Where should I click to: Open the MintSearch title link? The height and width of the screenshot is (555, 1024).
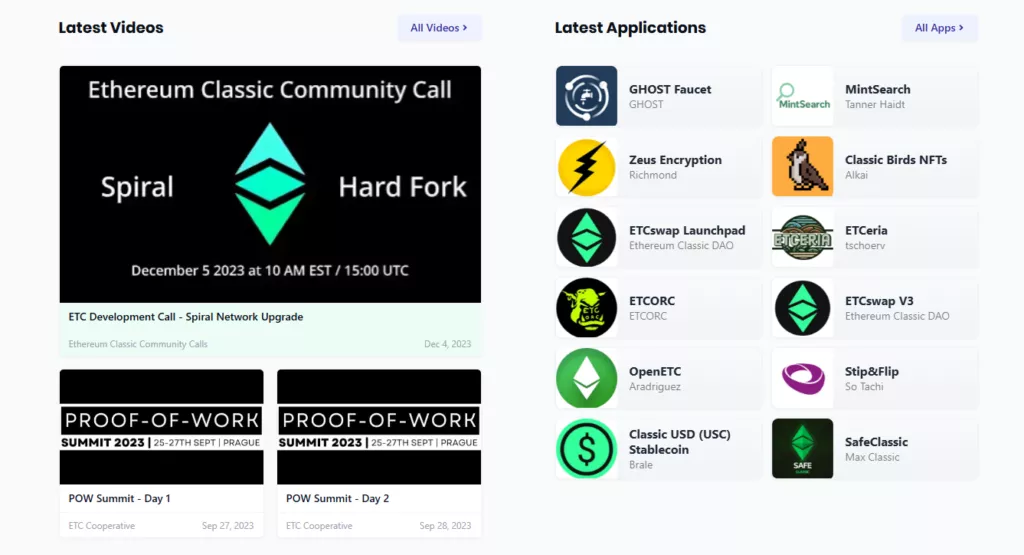coord(878,89)
